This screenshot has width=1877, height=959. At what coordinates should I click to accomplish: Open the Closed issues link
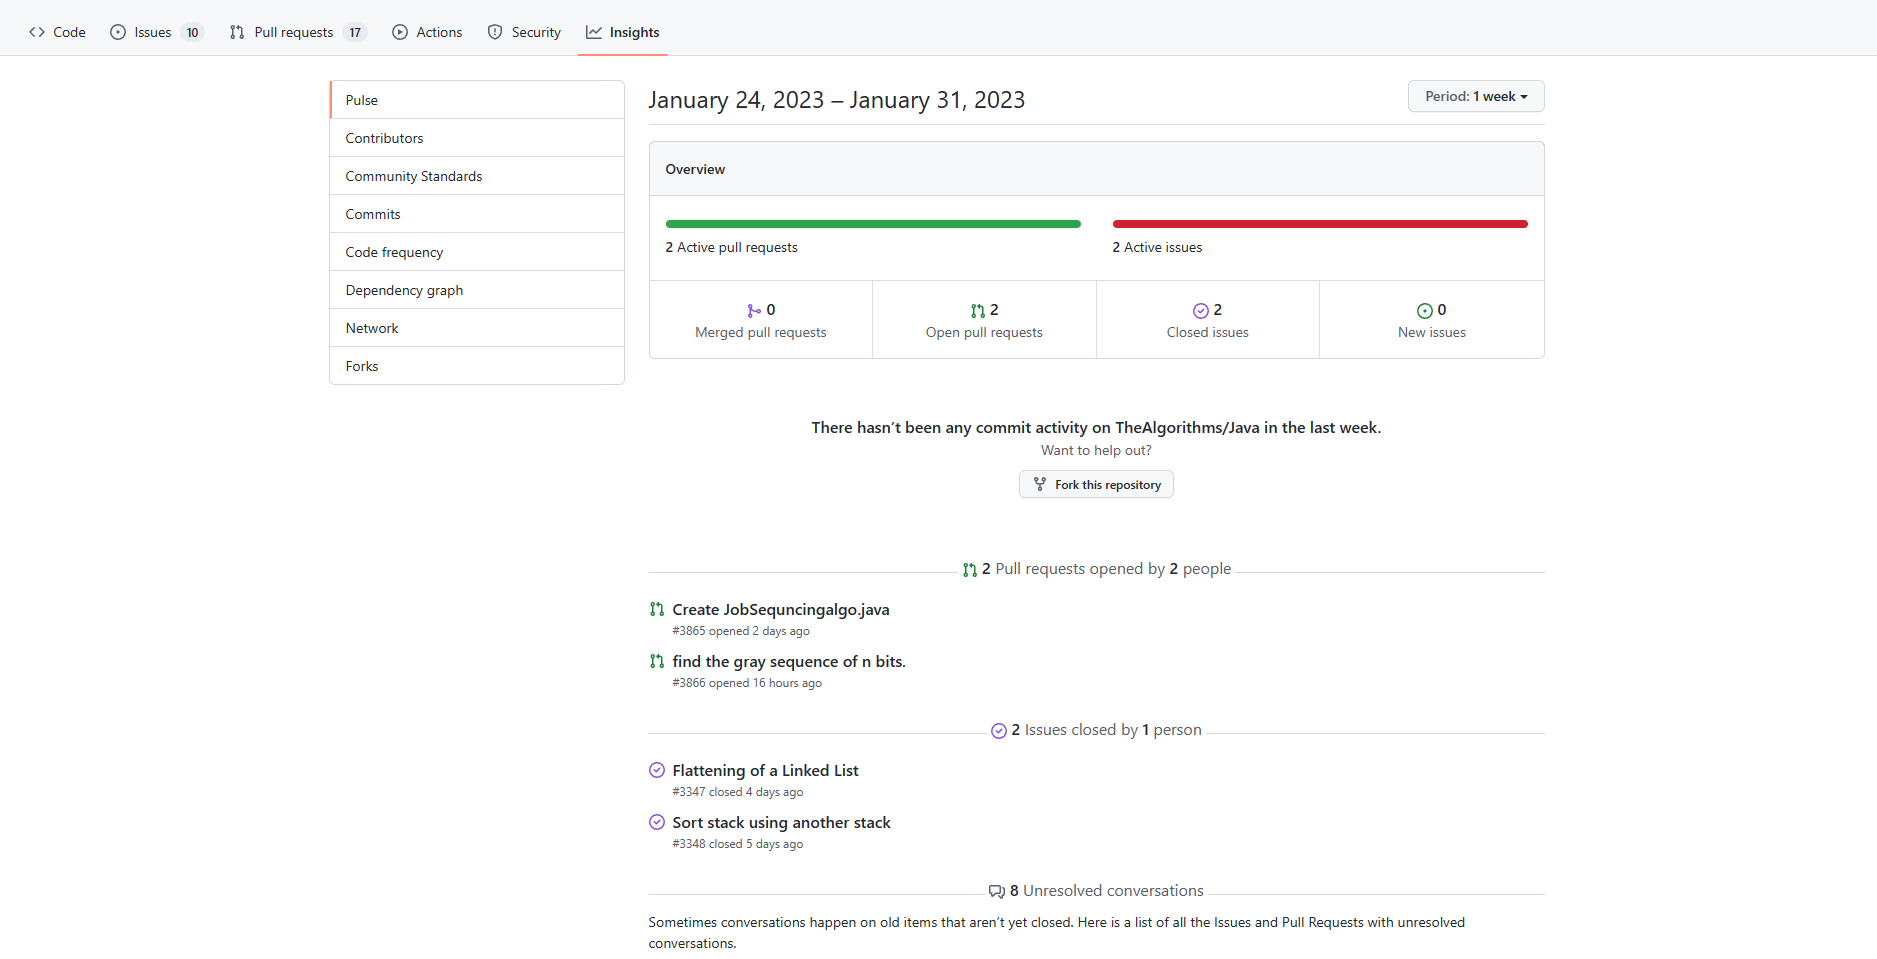tap(1208, 320)
